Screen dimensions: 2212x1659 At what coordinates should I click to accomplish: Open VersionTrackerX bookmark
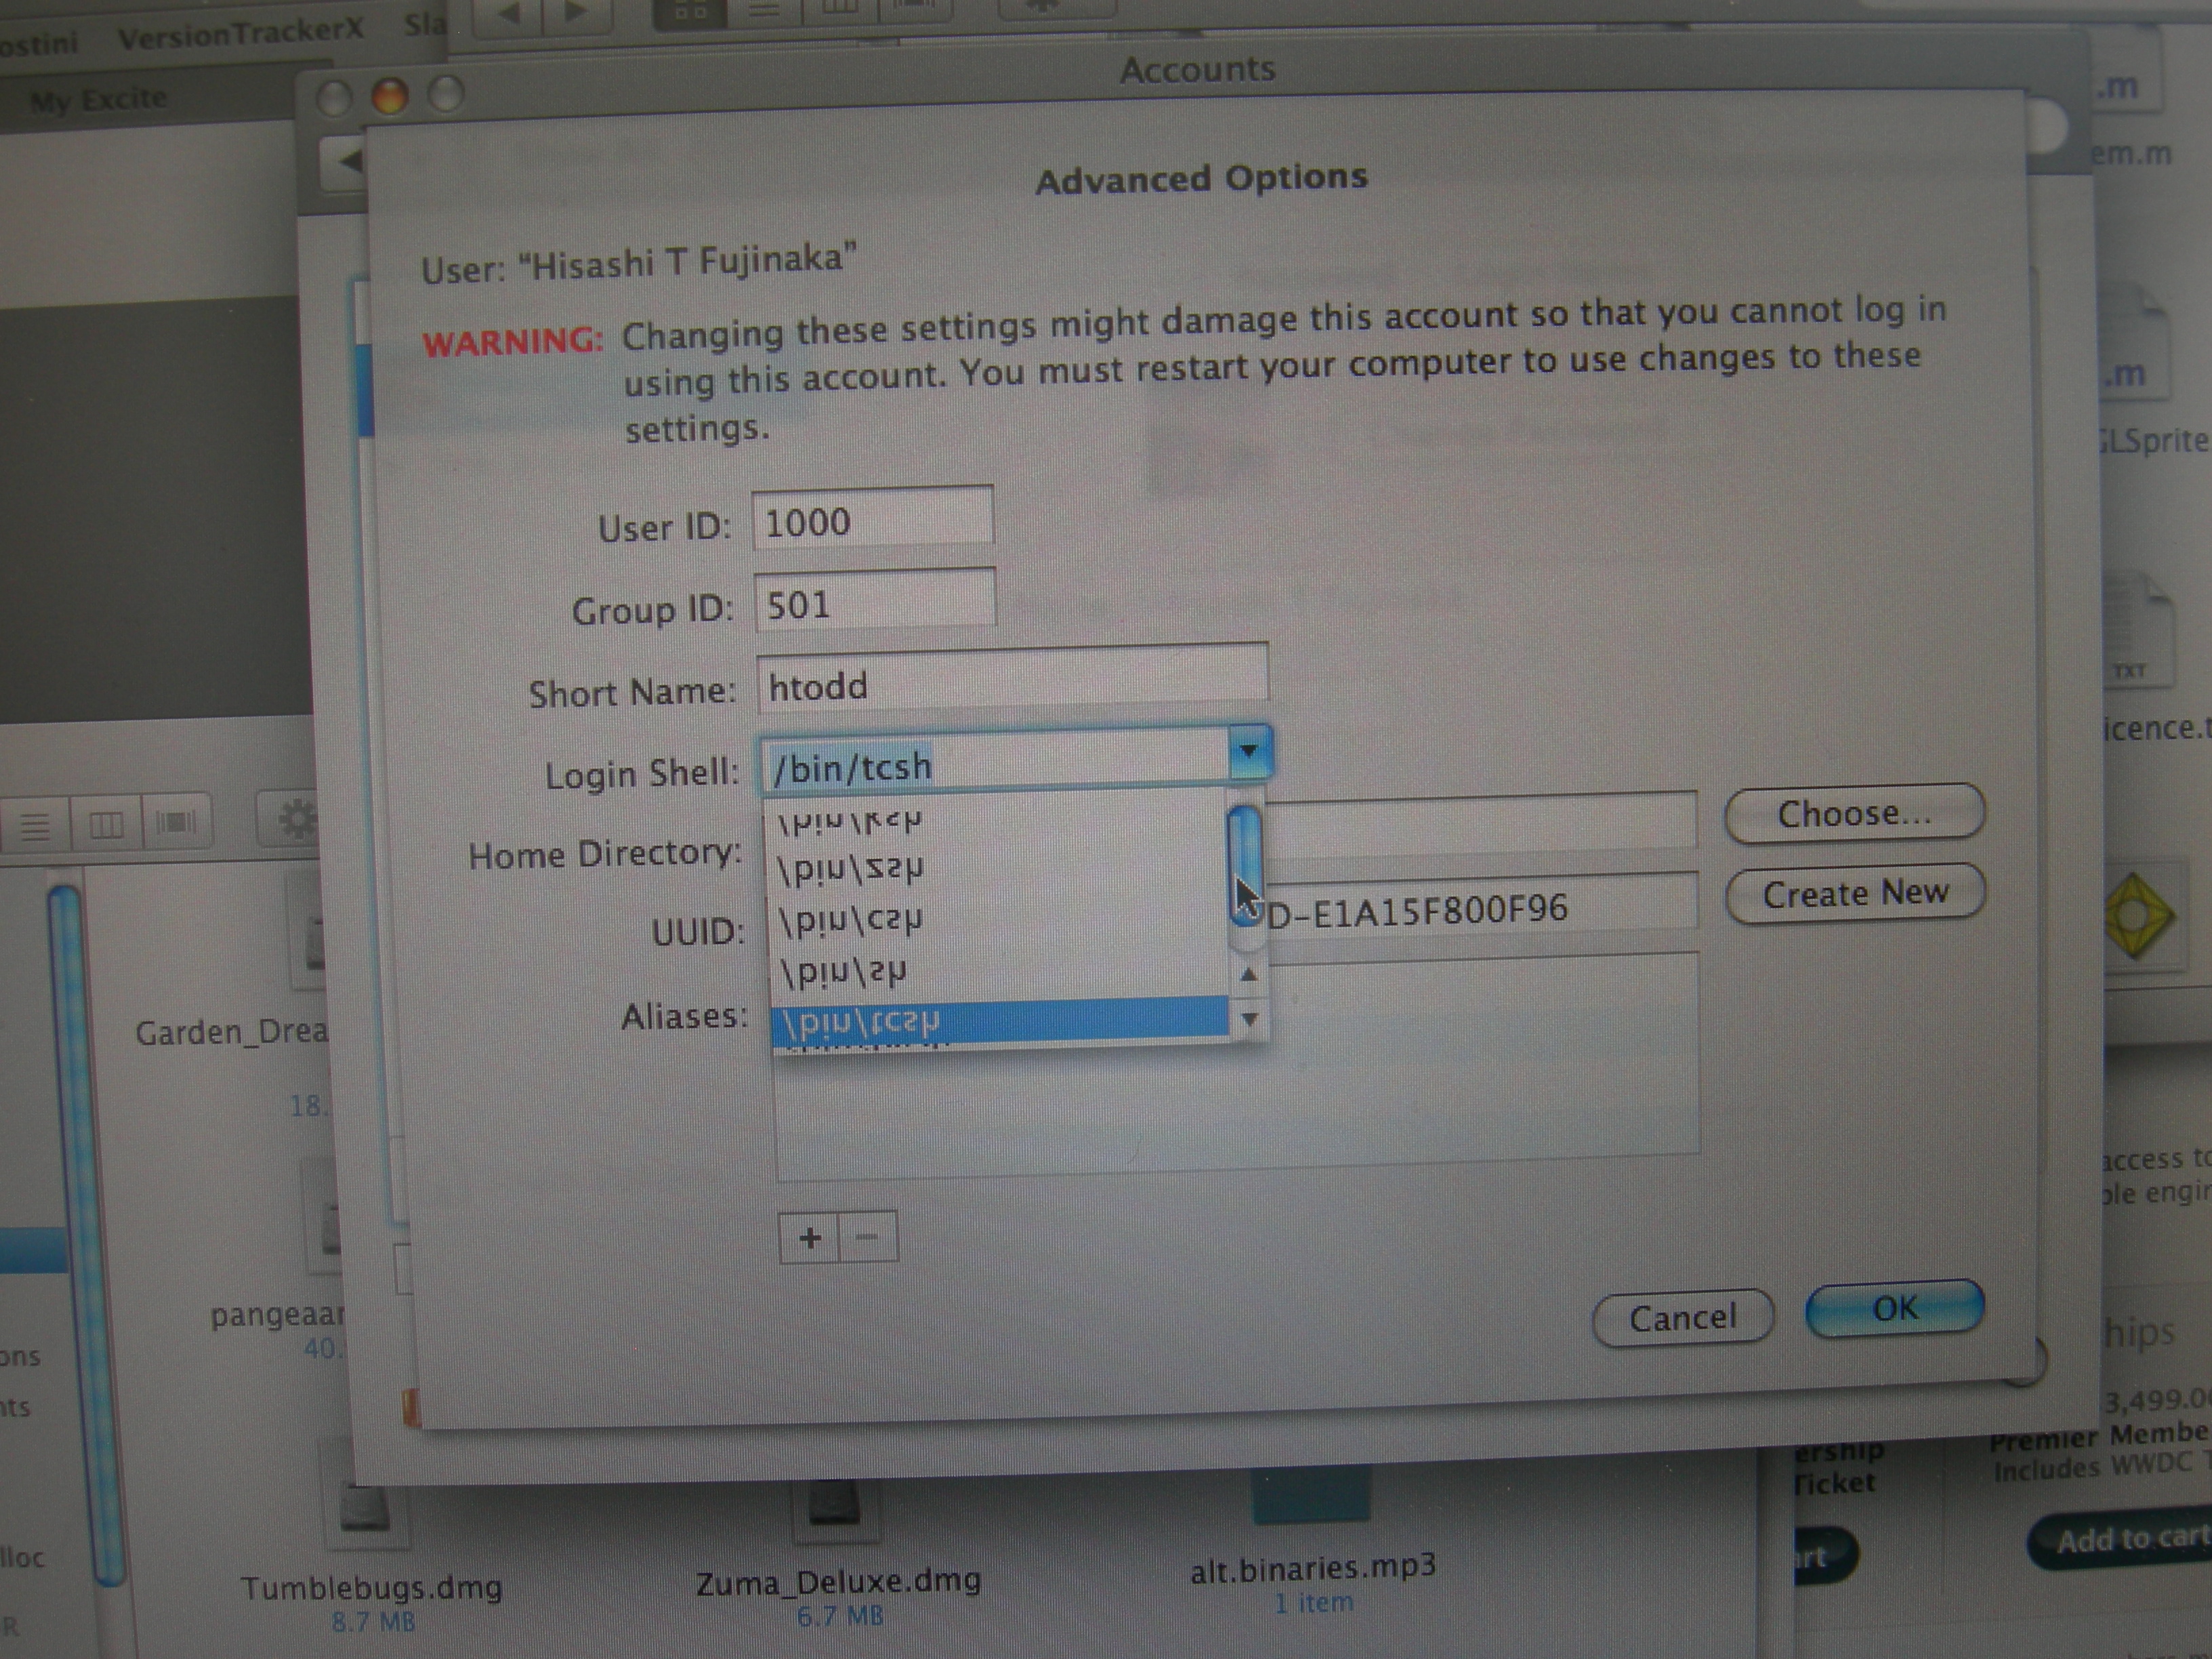(x=240, y=34)
